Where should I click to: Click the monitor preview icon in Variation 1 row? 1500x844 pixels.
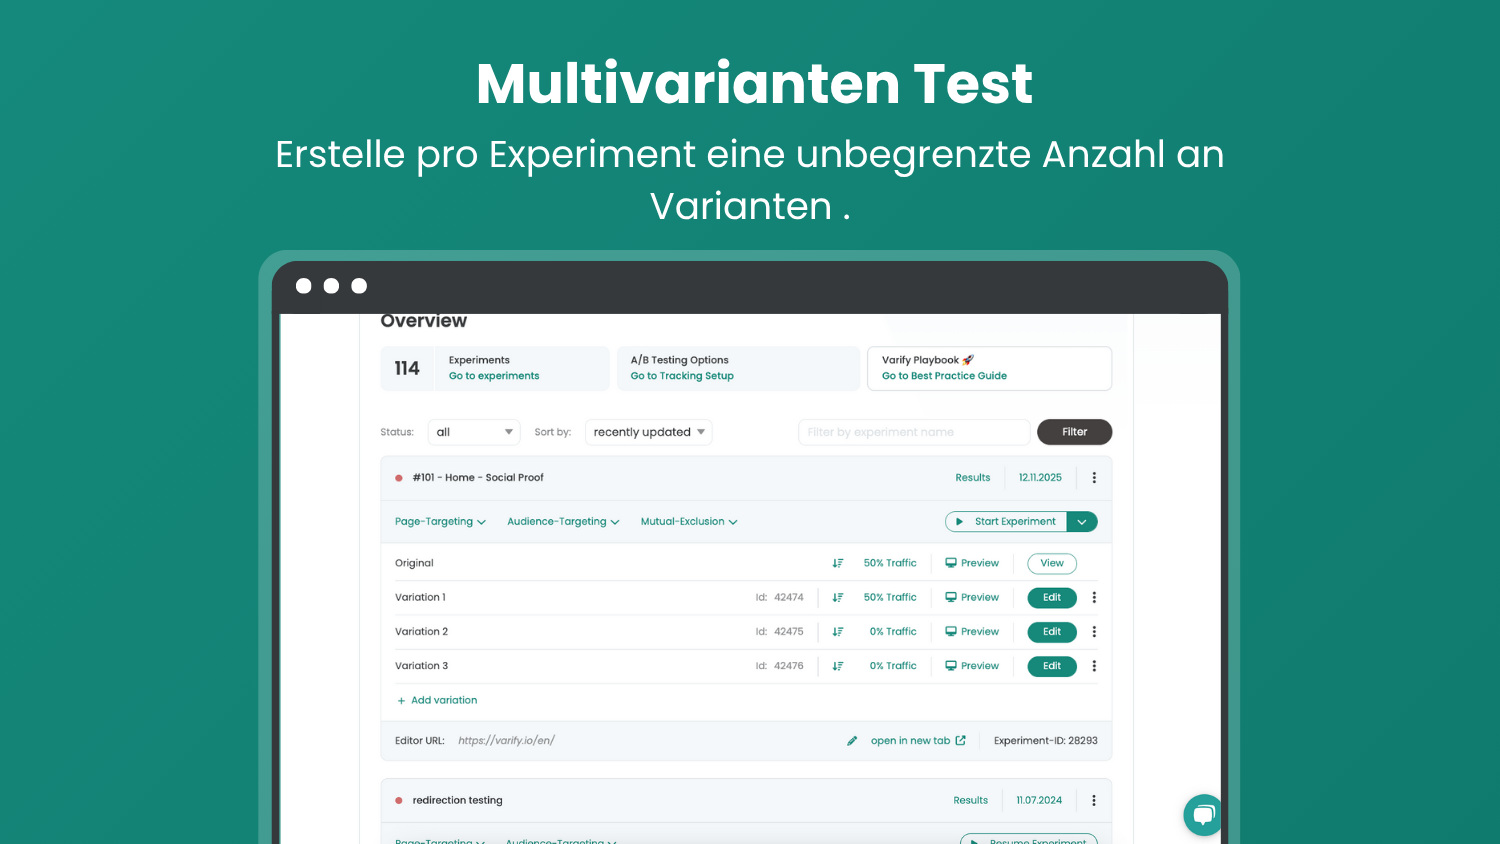(951, 597)
